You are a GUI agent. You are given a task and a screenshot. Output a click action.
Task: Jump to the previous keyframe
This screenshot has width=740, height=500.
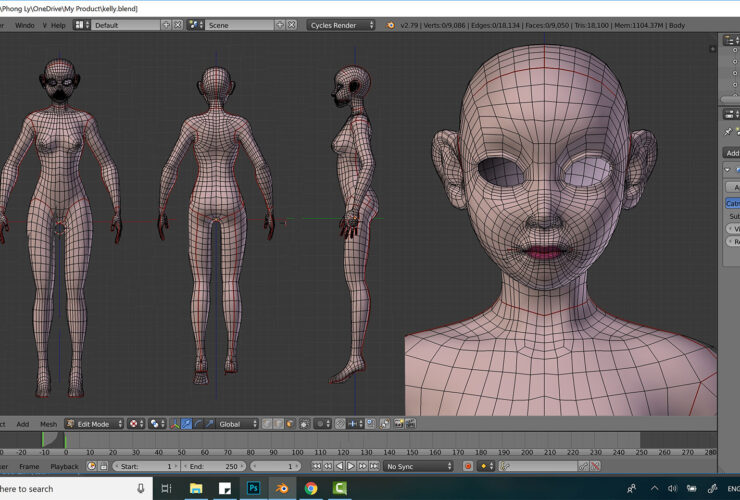328,466
